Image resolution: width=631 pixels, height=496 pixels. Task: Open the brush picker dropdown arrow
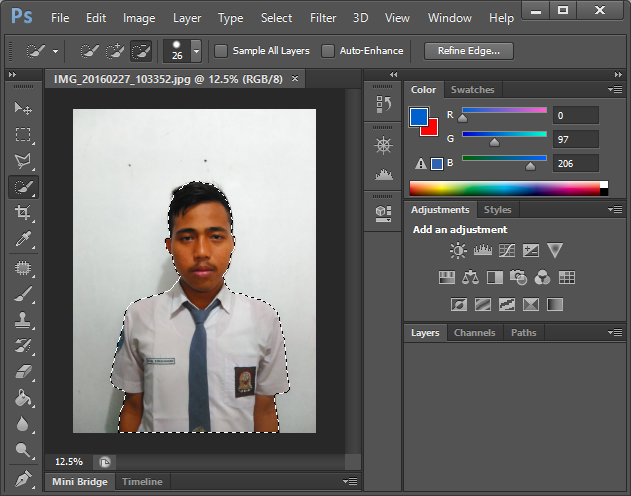[x=196, y=51]
